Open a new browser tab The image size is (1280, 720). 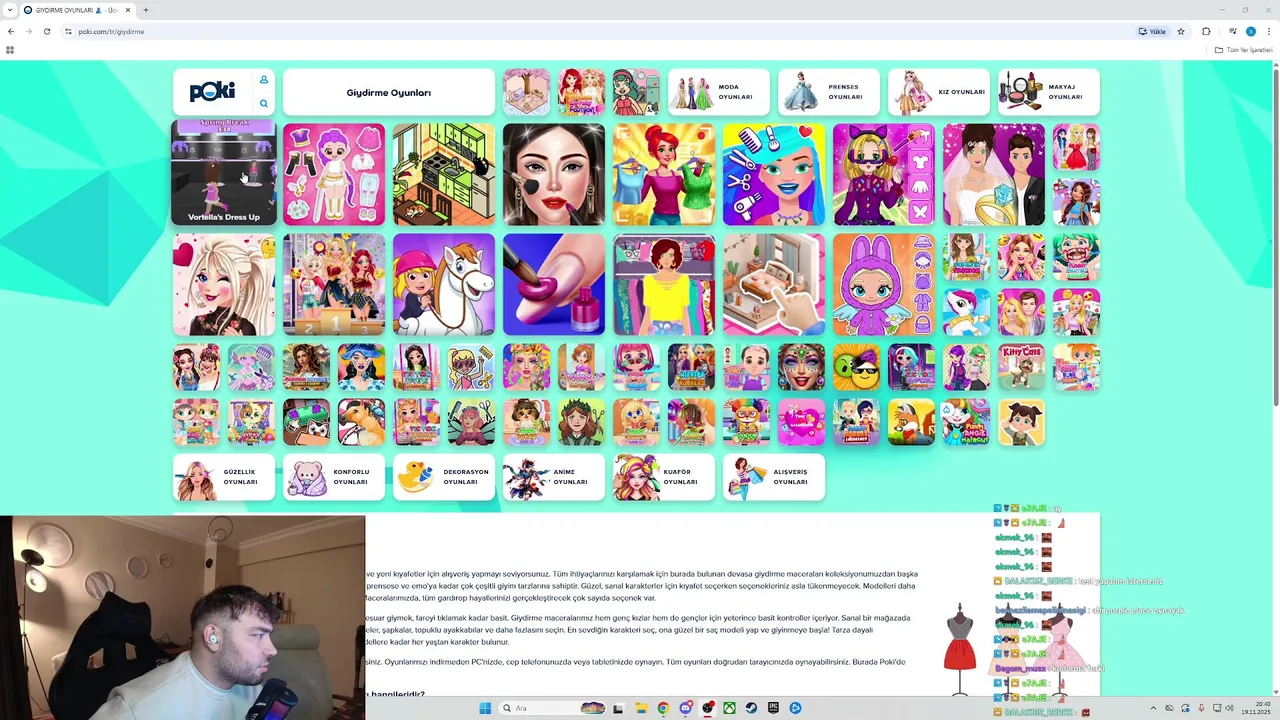point(146,10)
